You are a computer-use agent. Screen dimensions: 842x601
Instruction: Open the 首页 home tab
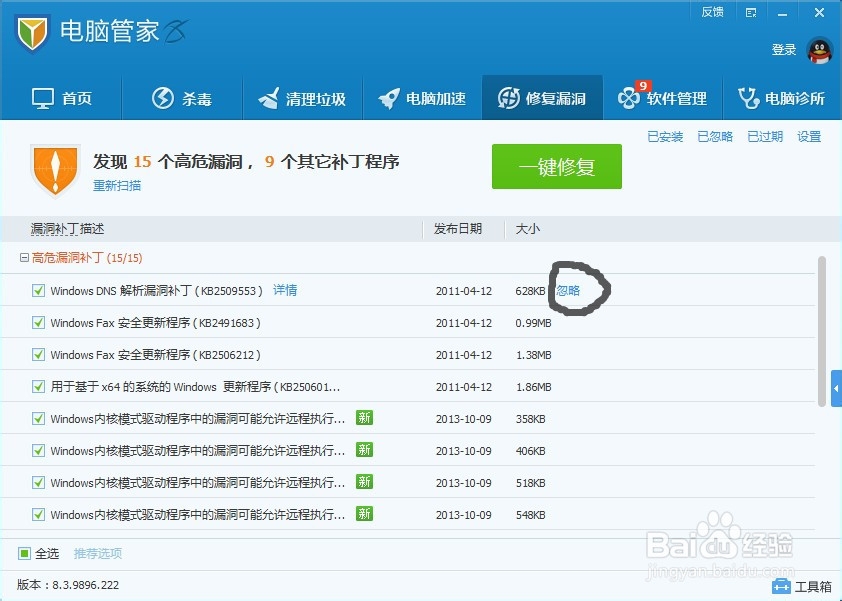tap(61, 98)
